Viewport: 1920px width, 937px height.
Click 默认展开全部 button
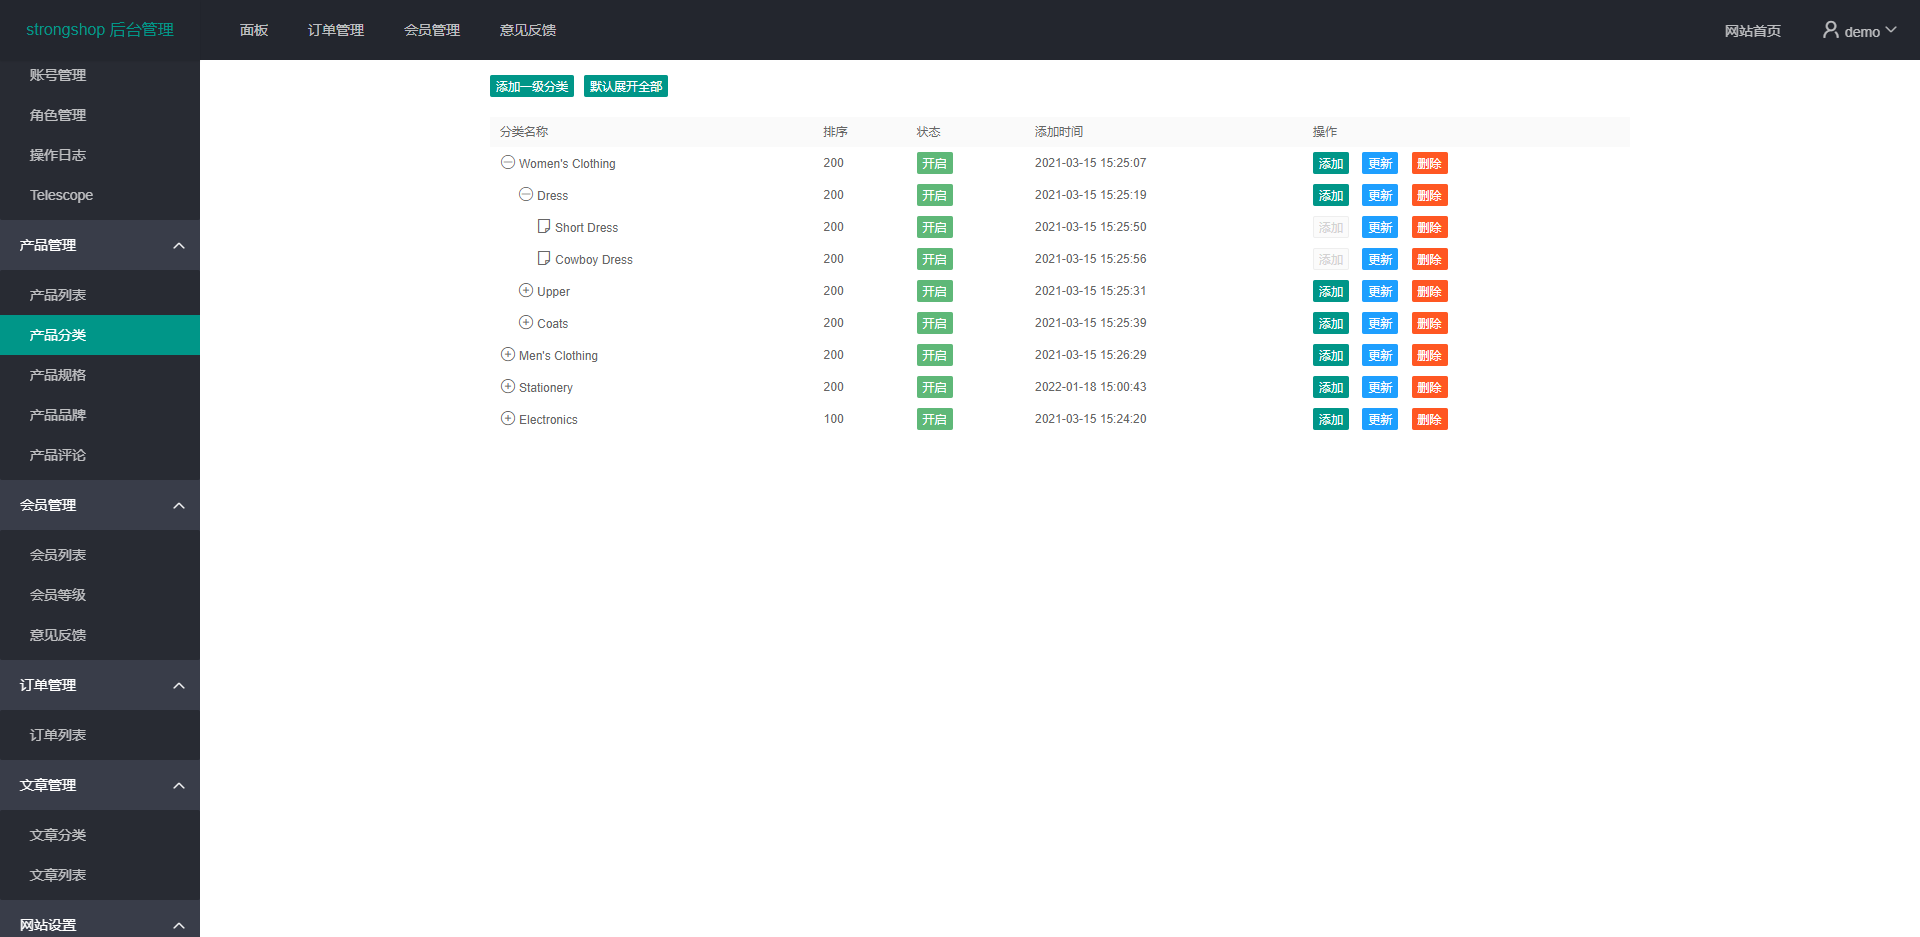click(626, 86)
